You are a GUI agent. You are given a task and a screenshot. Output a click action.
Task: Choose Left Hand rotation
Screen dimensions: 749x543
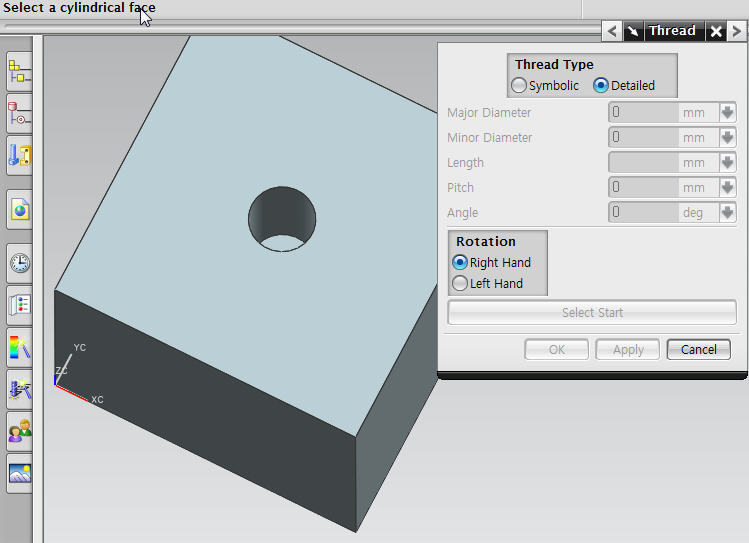(x=487, y=283)
